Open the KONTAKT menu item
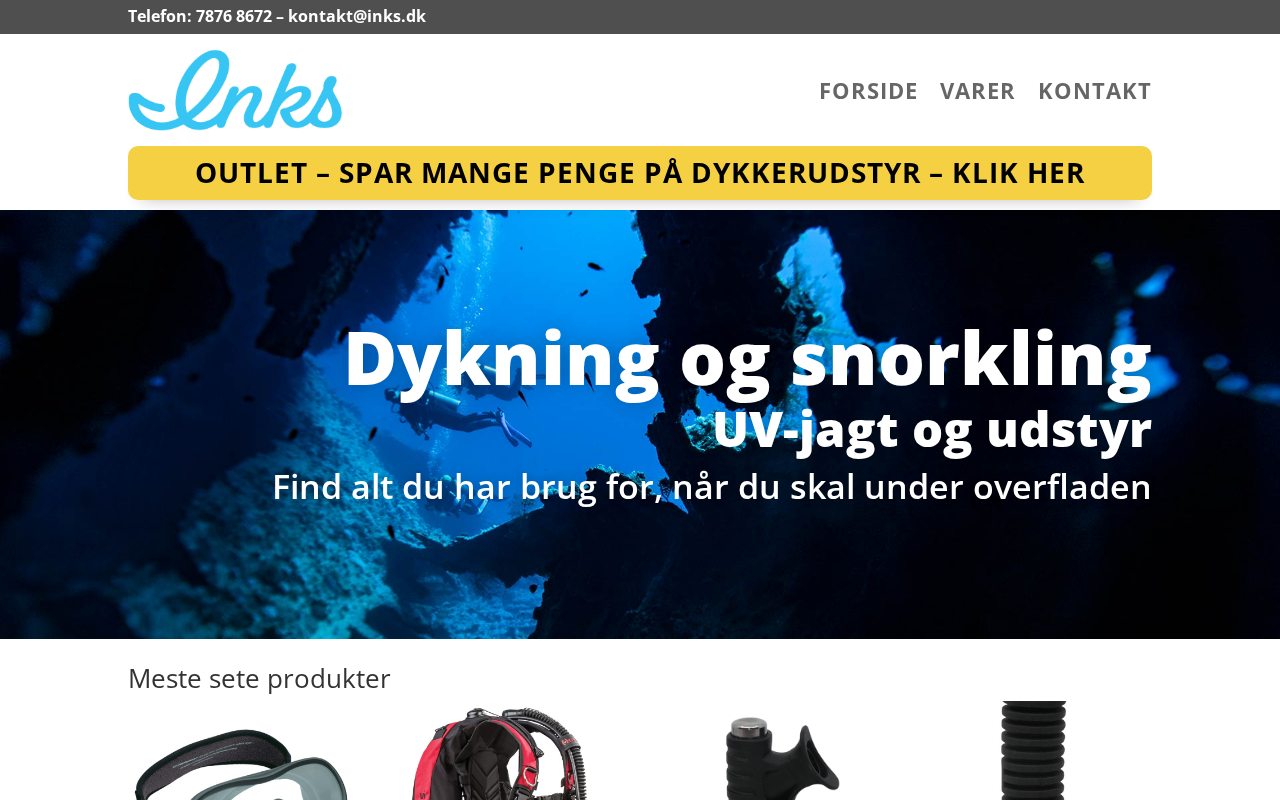The width and height of the screenshot is (1280, 800). (1094, 91)
